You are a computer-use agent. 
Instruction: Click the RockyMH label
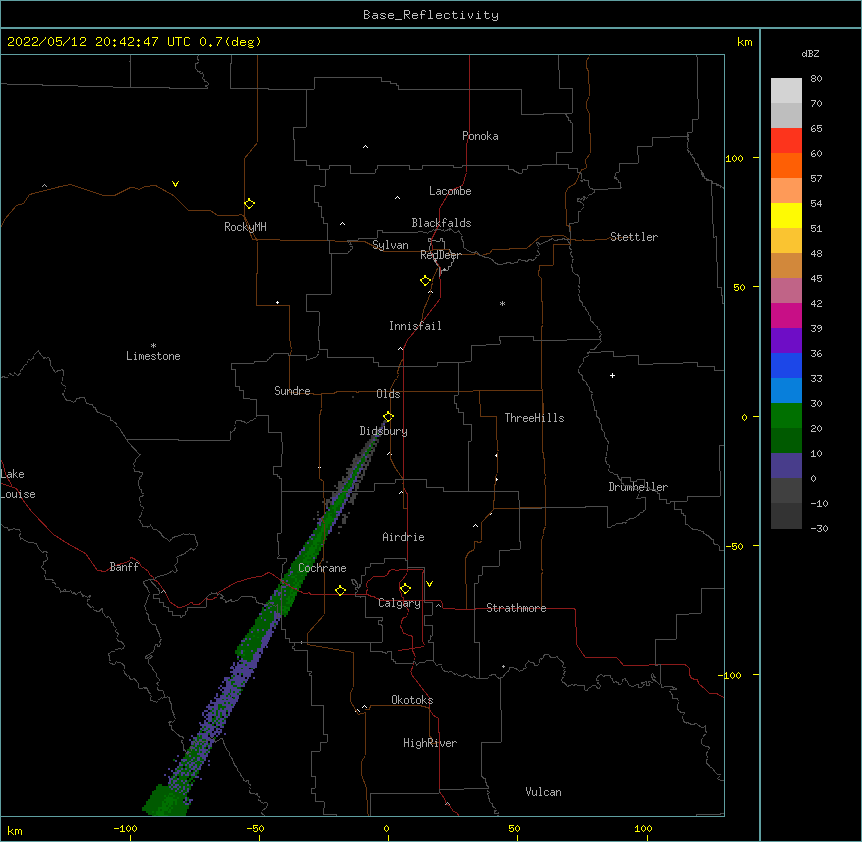pyautogui.click(x=245, y=227)
